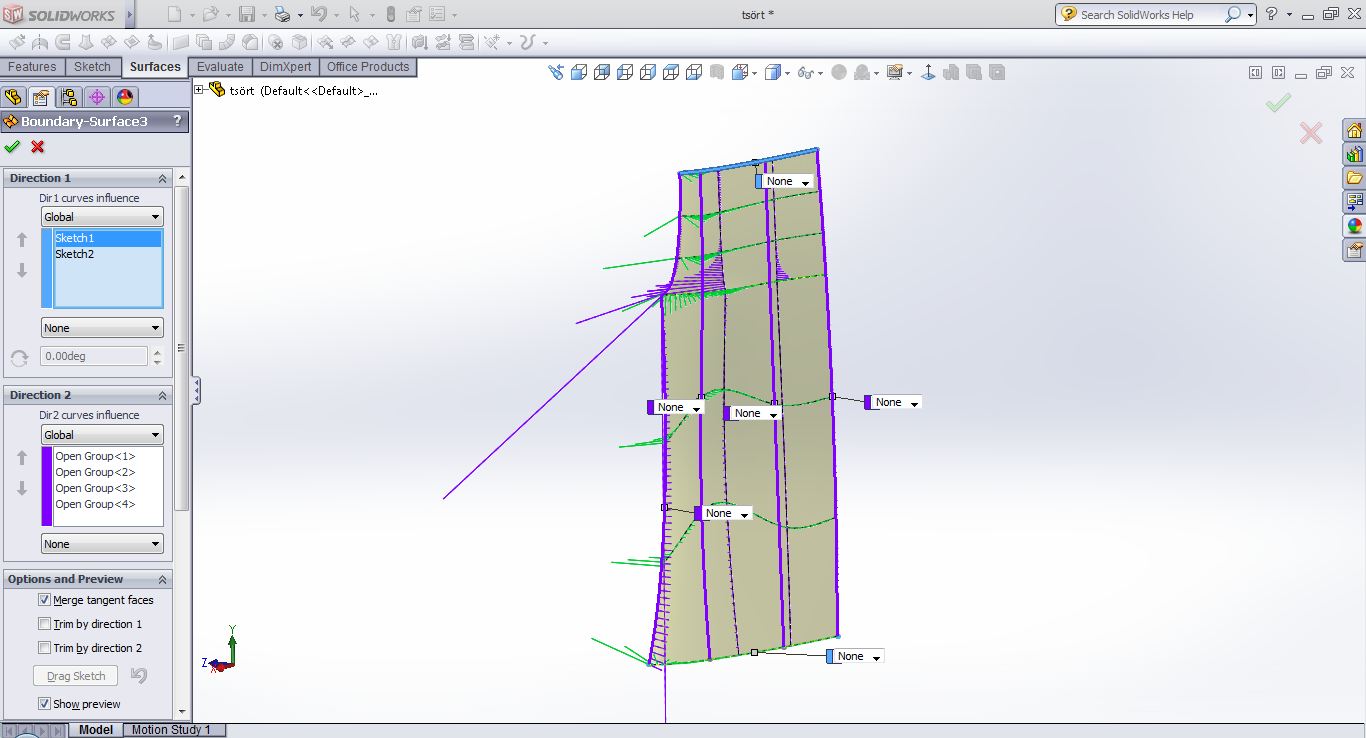Open Boundary-Surface help with the question mark
The image size is (1366, 738).
tap(177, 121)
